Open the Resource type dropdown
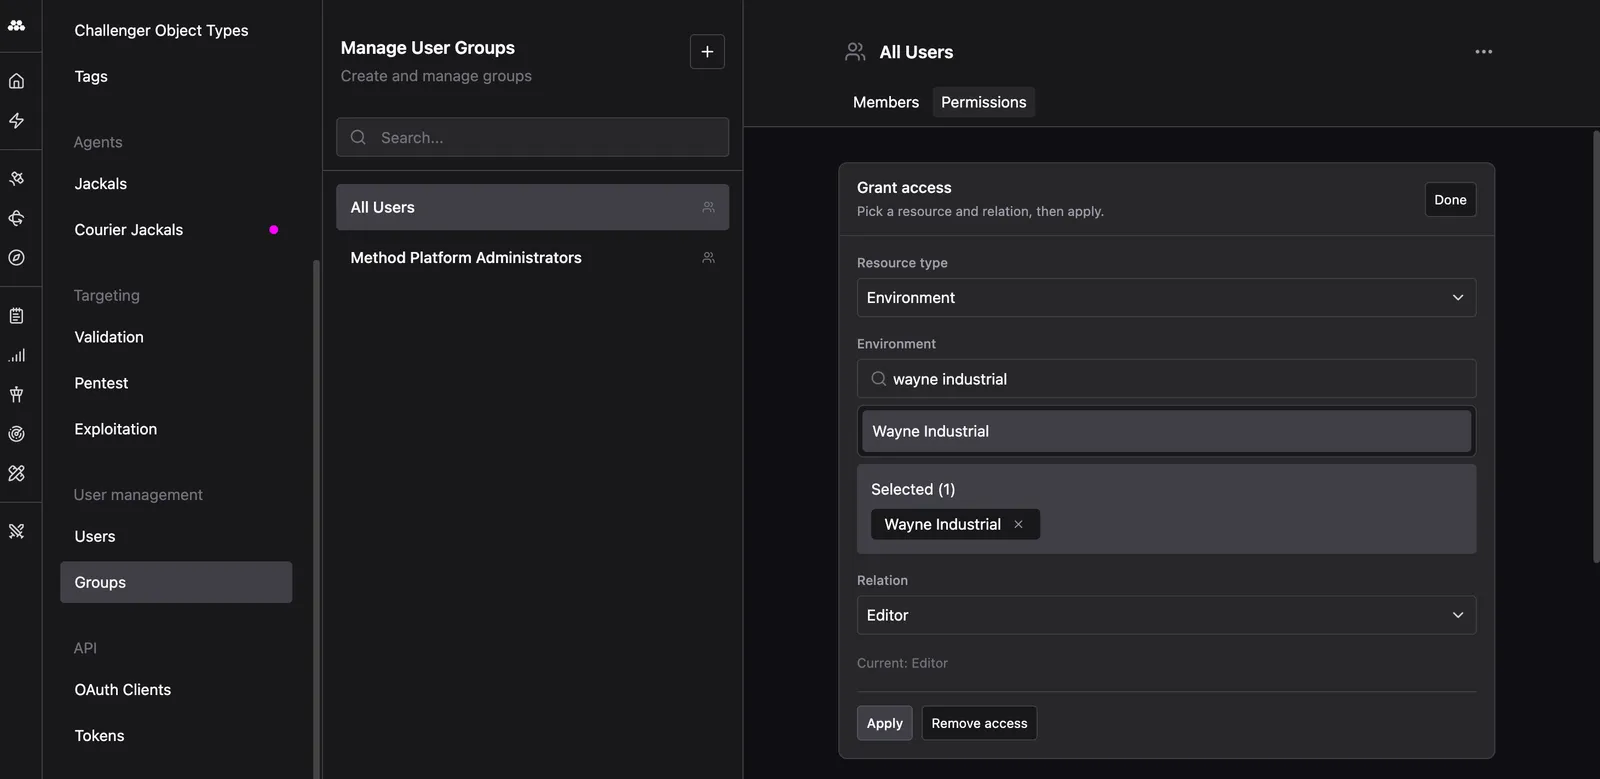The width and height of the screenshot is (1600, 779). pos(1166,298)
